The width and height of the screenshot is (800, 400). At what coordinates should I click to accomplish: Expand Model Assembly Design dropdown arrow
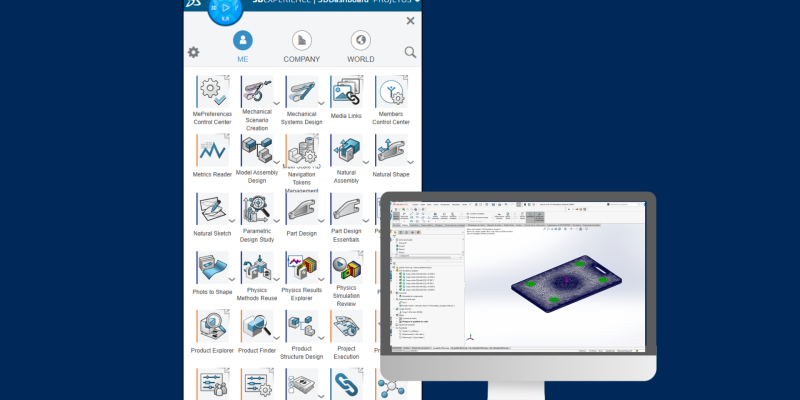point(277,162)
